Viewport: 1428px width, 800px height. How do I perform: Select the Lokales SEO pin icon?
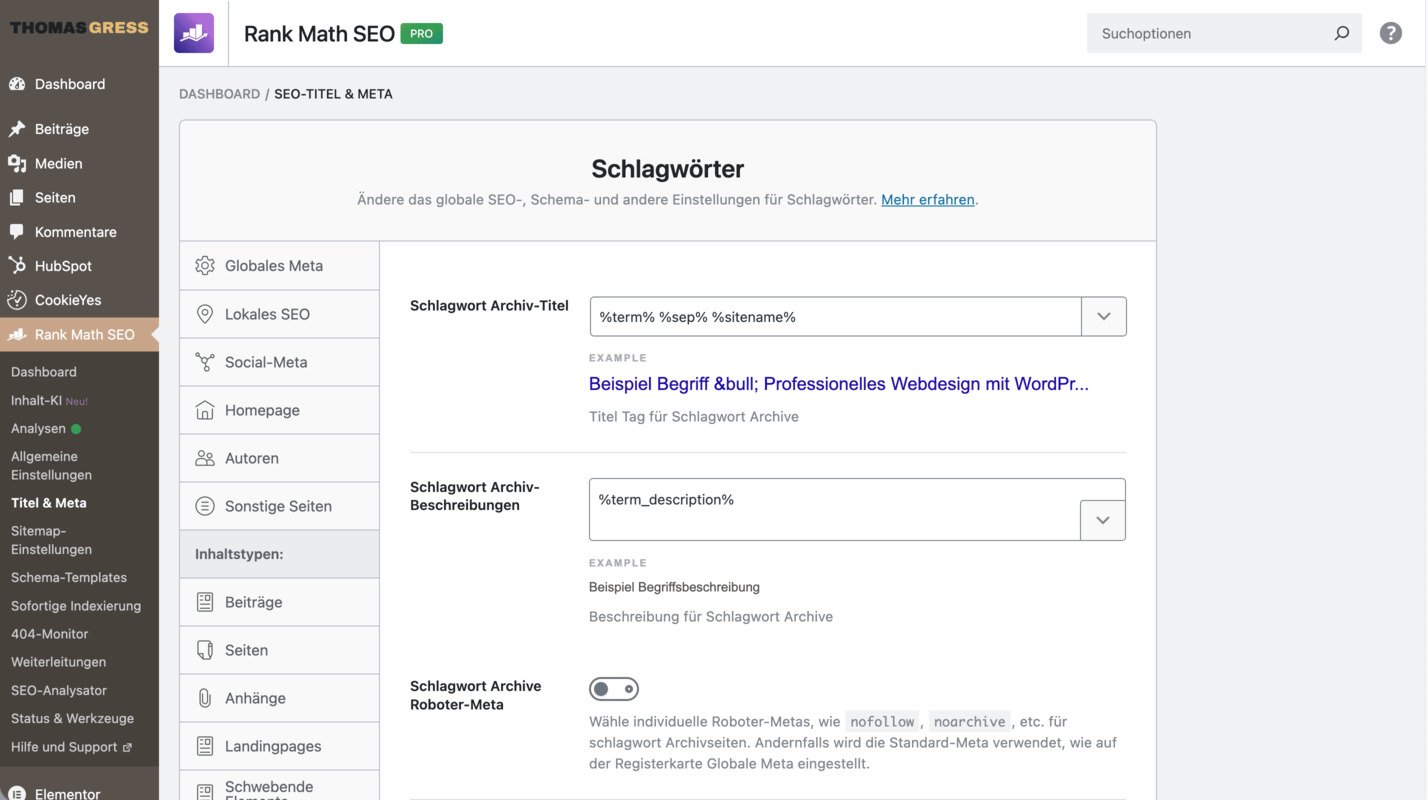point(205,314)
